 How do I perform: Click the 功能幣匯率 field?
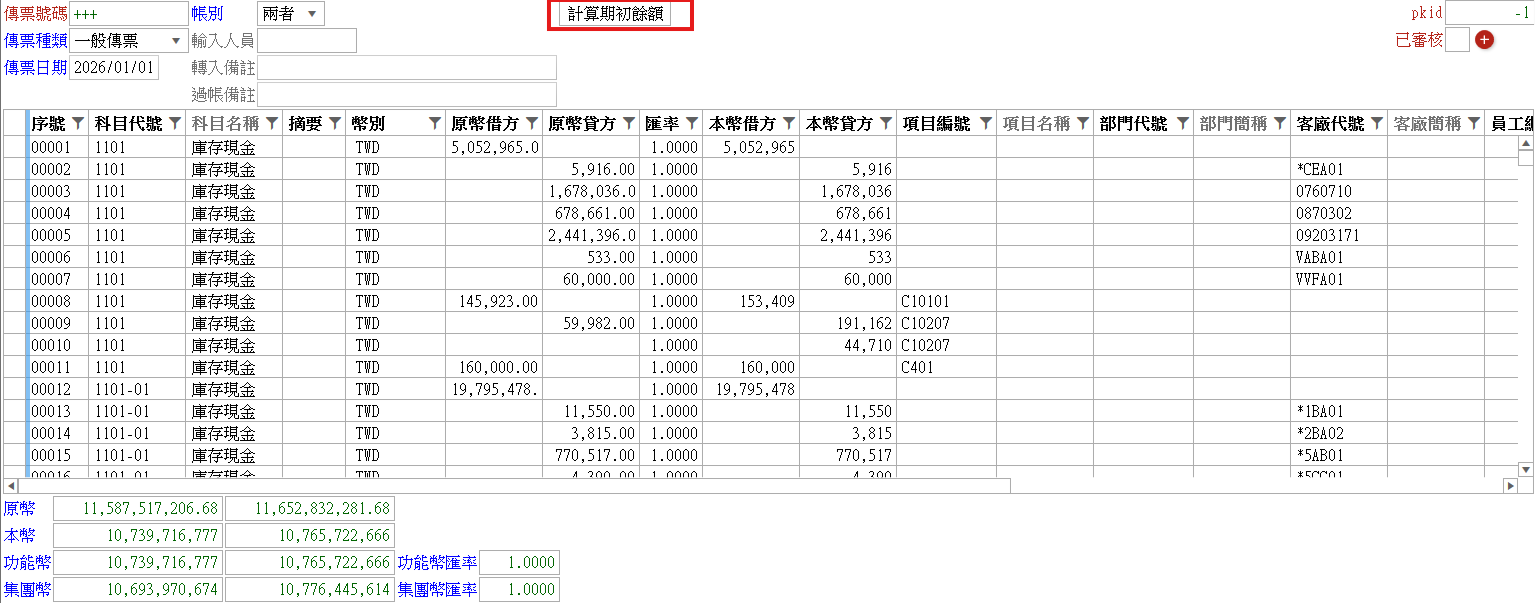pyautogui.click(x=519, y=562)
